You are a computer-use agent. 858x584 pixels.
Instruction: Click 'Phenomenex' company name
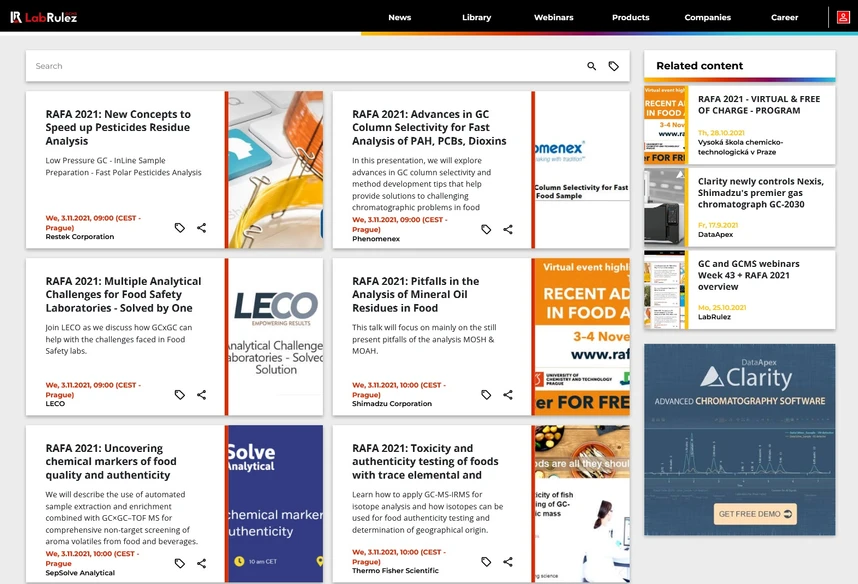click(x=376, y=239)
